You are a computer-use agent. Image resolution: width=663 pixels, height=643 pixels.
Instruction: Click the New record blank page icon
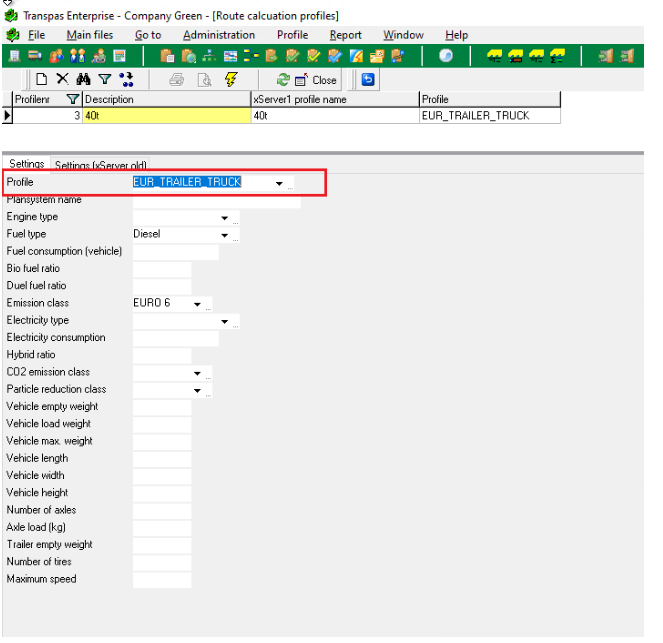click(42, 79)
